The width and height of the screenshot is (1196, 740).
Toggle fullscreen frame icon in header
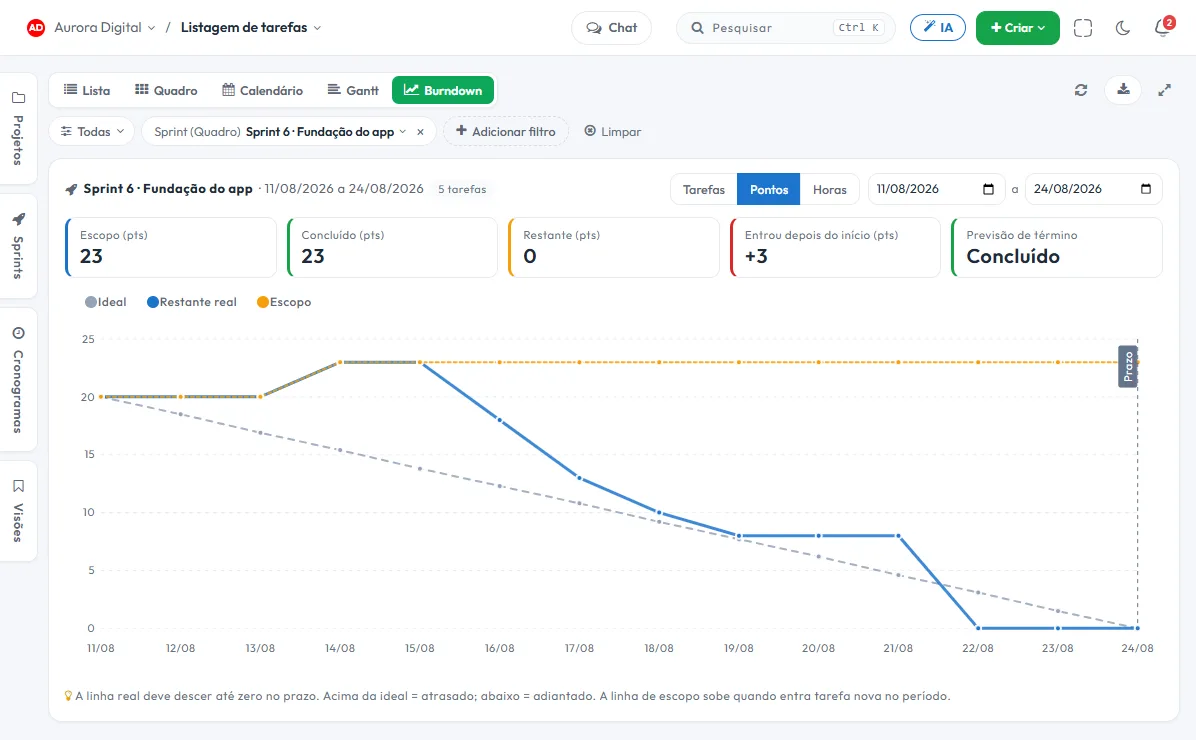[1082, 27]
